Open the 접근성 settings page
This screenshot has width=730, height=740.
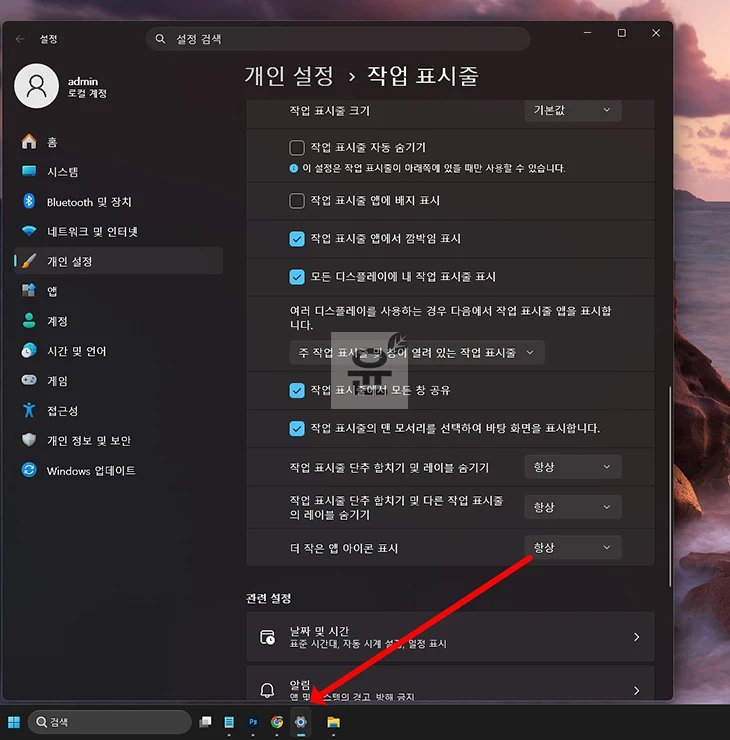coord(118,411)
